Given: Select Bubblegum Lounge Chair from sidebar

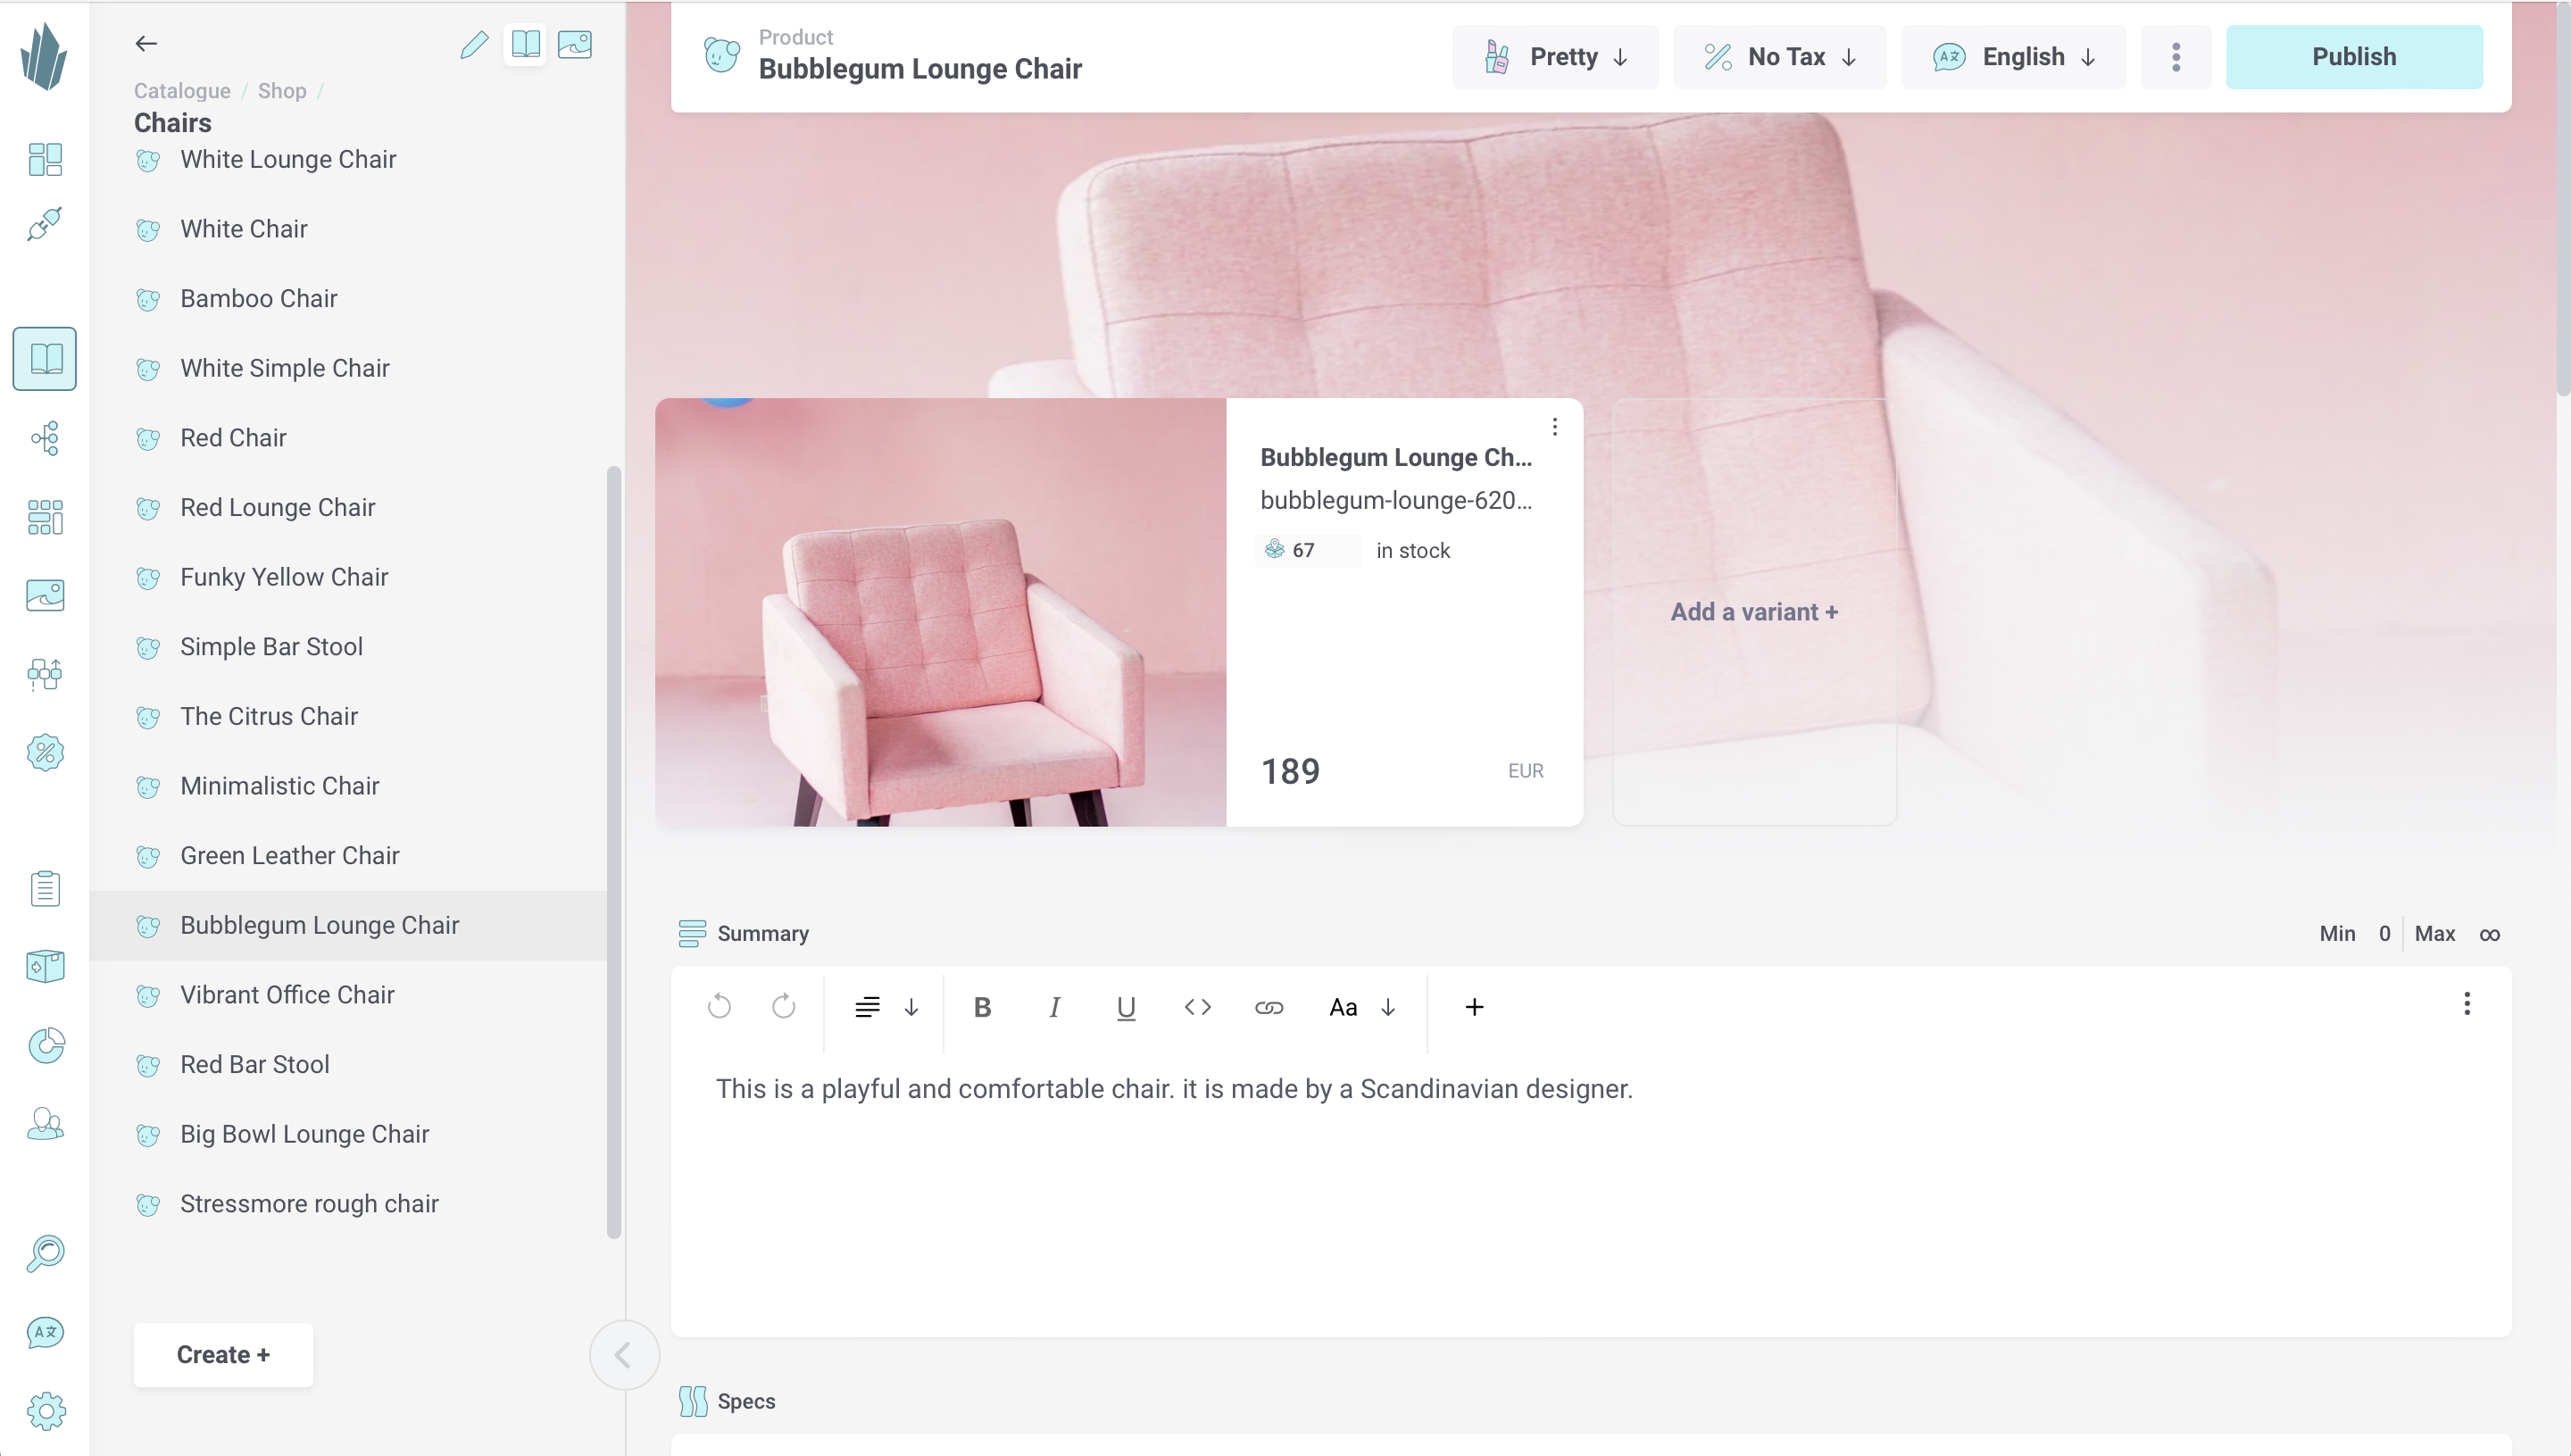Looking at the screenshot, I should (320, 925).
